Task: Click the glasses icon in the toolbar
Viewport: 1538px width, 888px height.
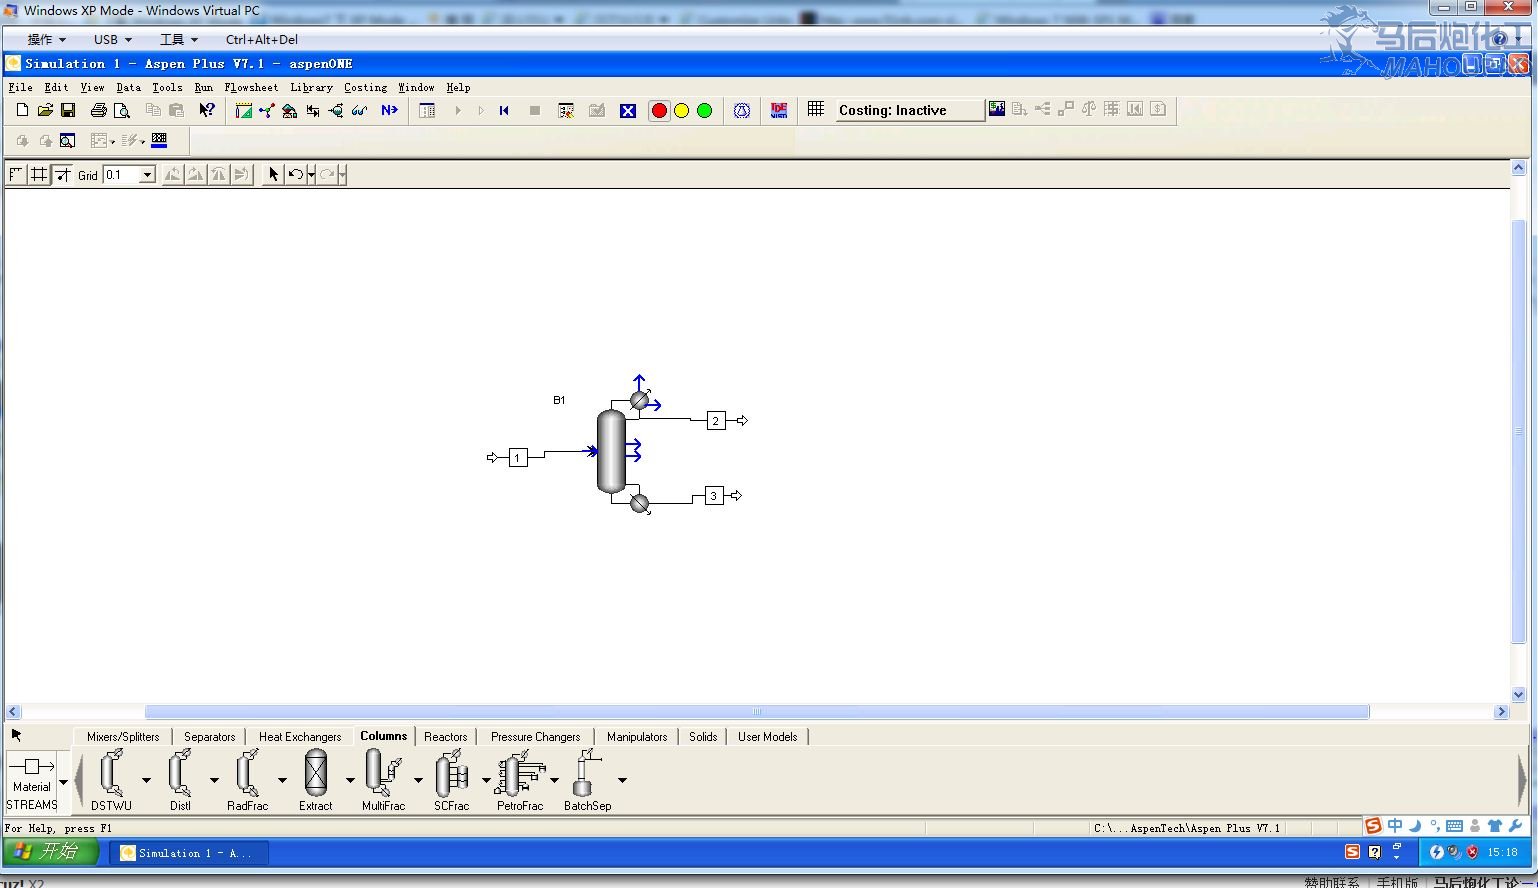Action: (x=359, y=110)
